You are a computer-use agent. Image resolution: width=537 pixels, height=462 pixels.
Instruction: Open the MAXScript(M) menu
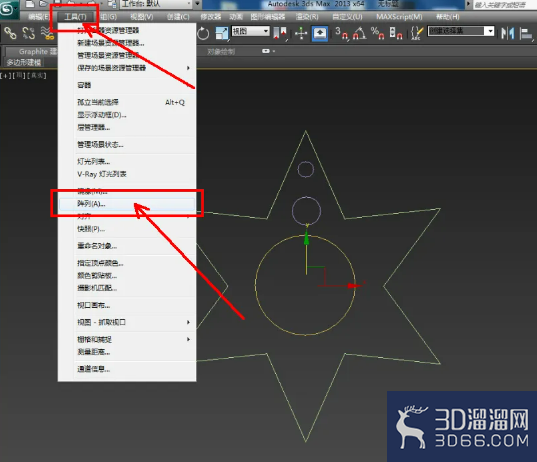point(399,17)
